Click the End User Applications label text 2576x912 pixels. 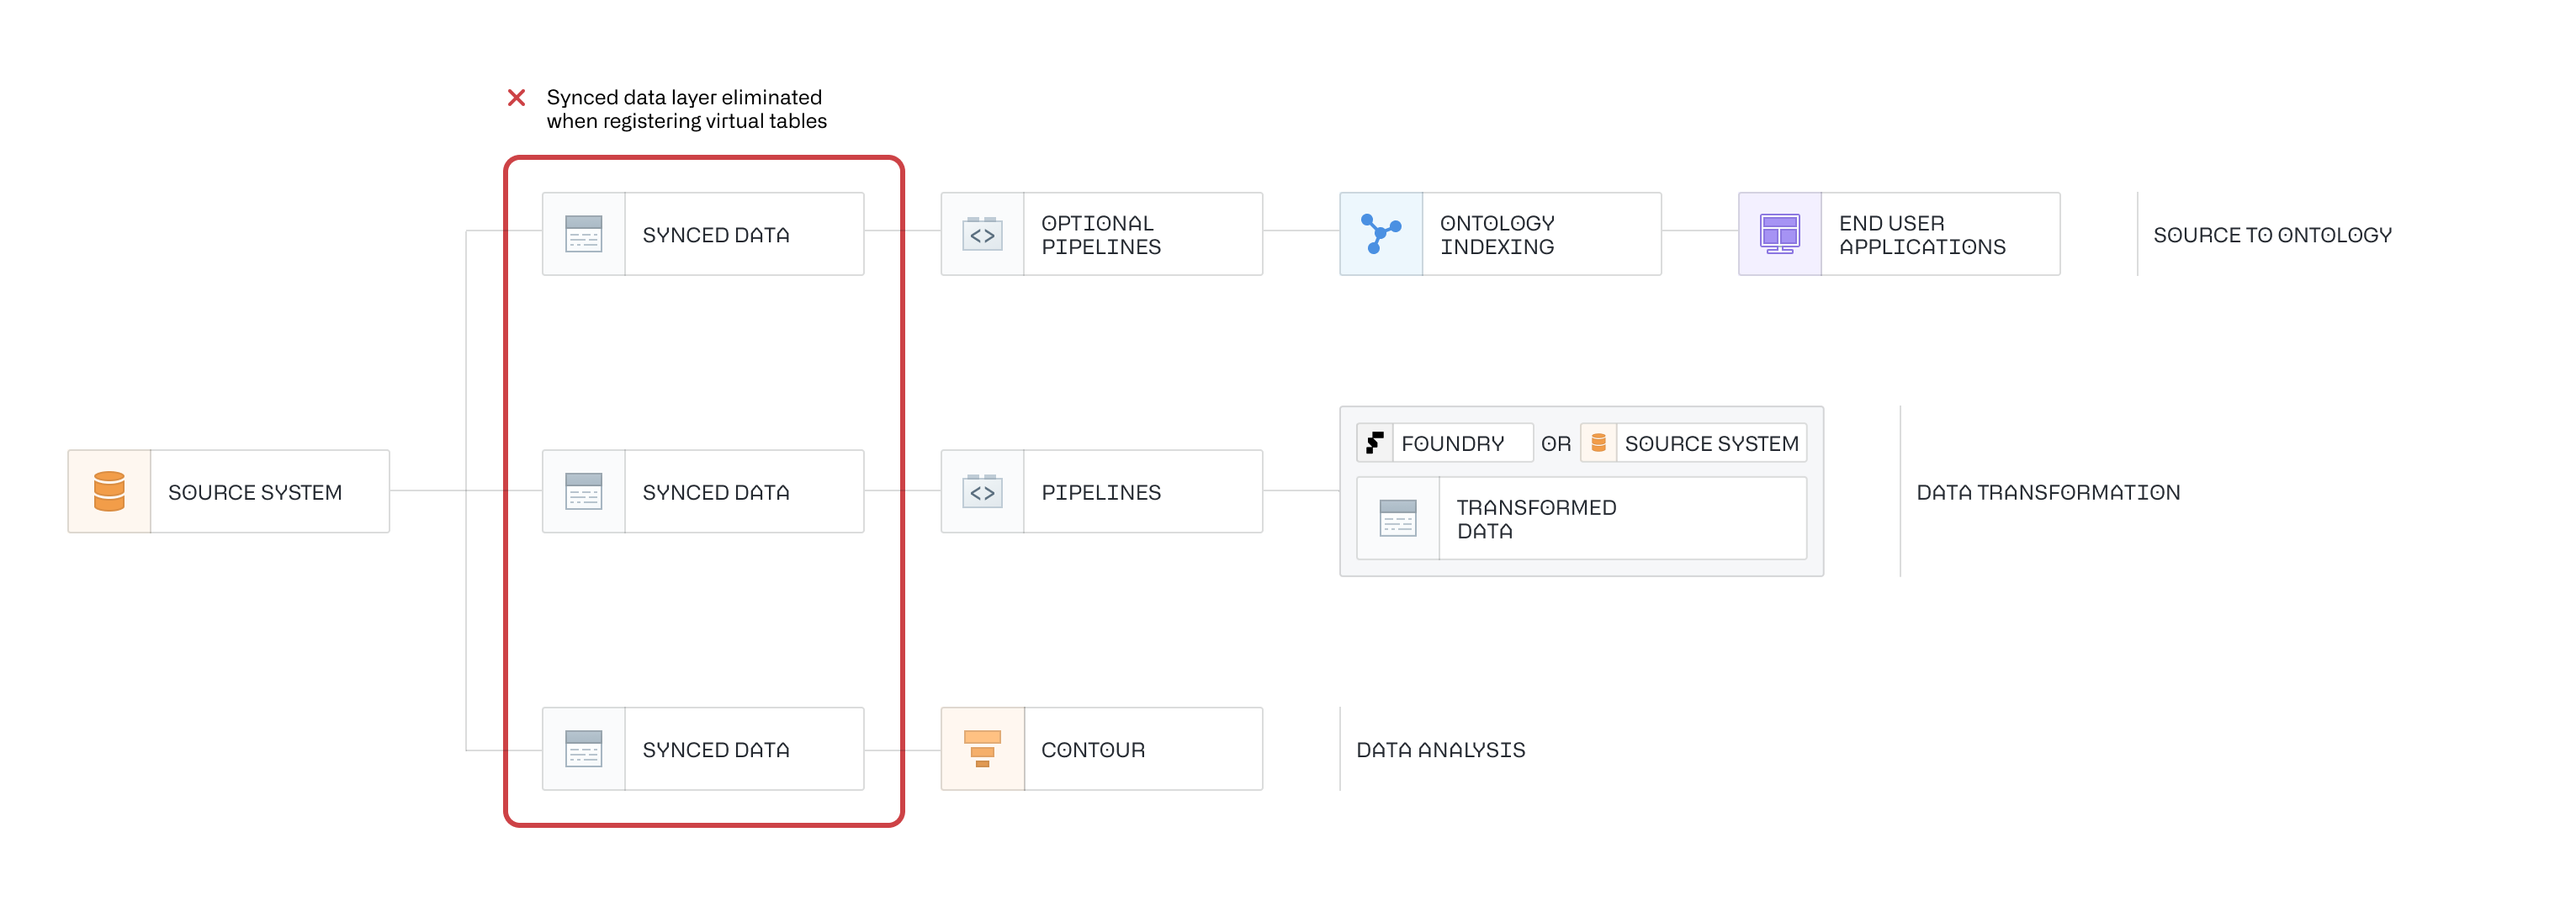[x=1921, y=235]
